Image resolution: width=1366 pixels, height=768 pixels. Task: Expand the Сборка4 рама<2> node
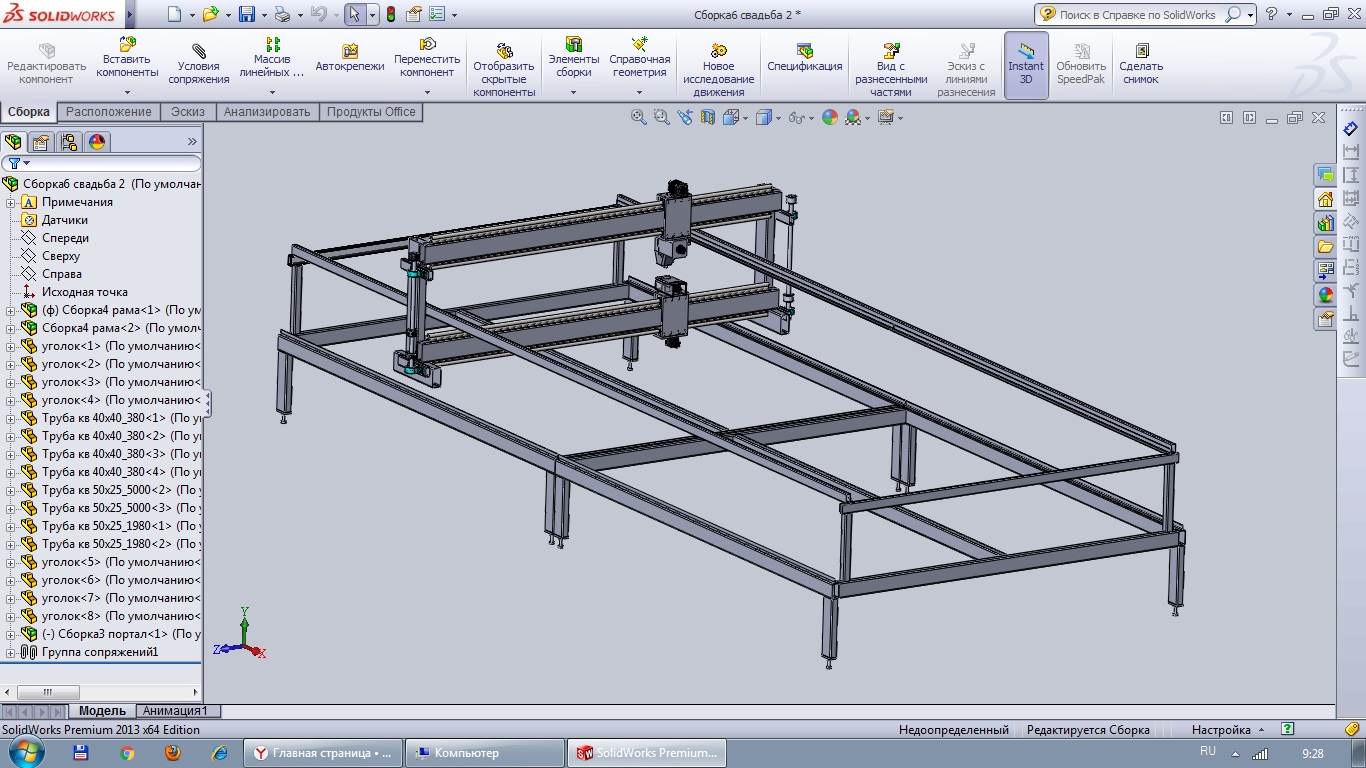pyautogui.click(x=11, y=328)
